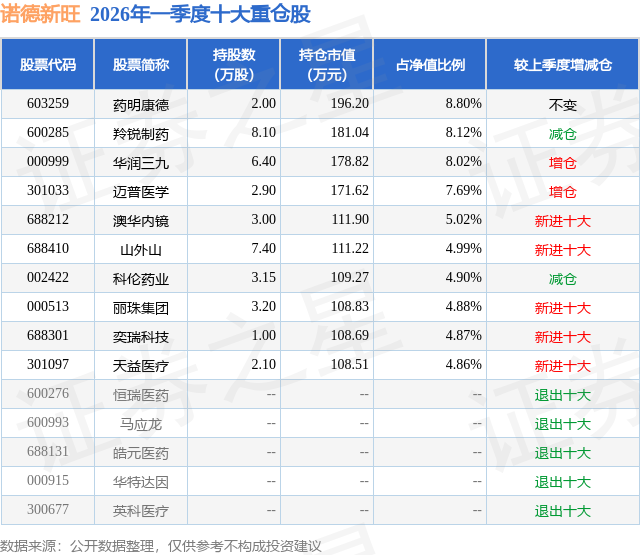Click the 股票简称 column header
This screenshot has height=555, width=640.
141,64
